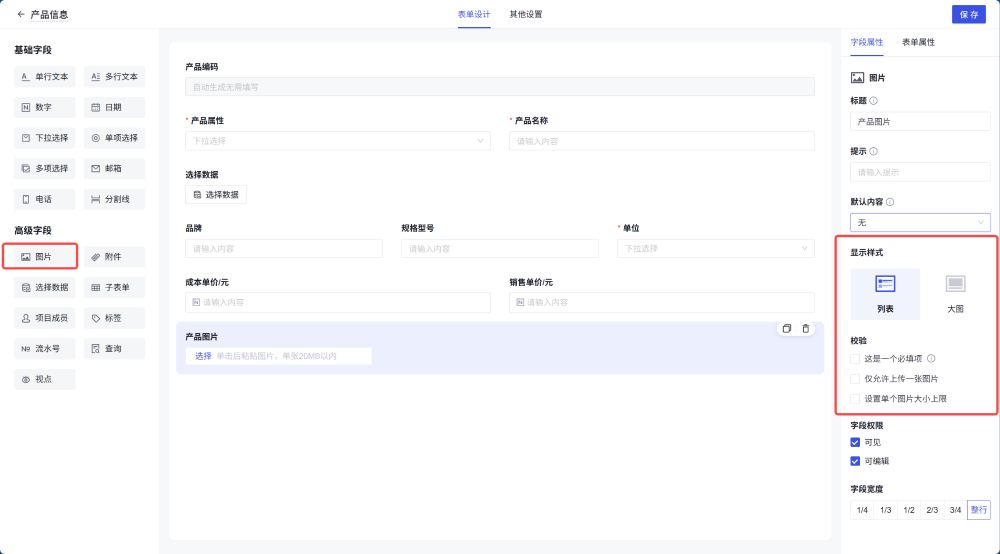Uncheck the 可编辑 permission checkbox

click(855, 461)
